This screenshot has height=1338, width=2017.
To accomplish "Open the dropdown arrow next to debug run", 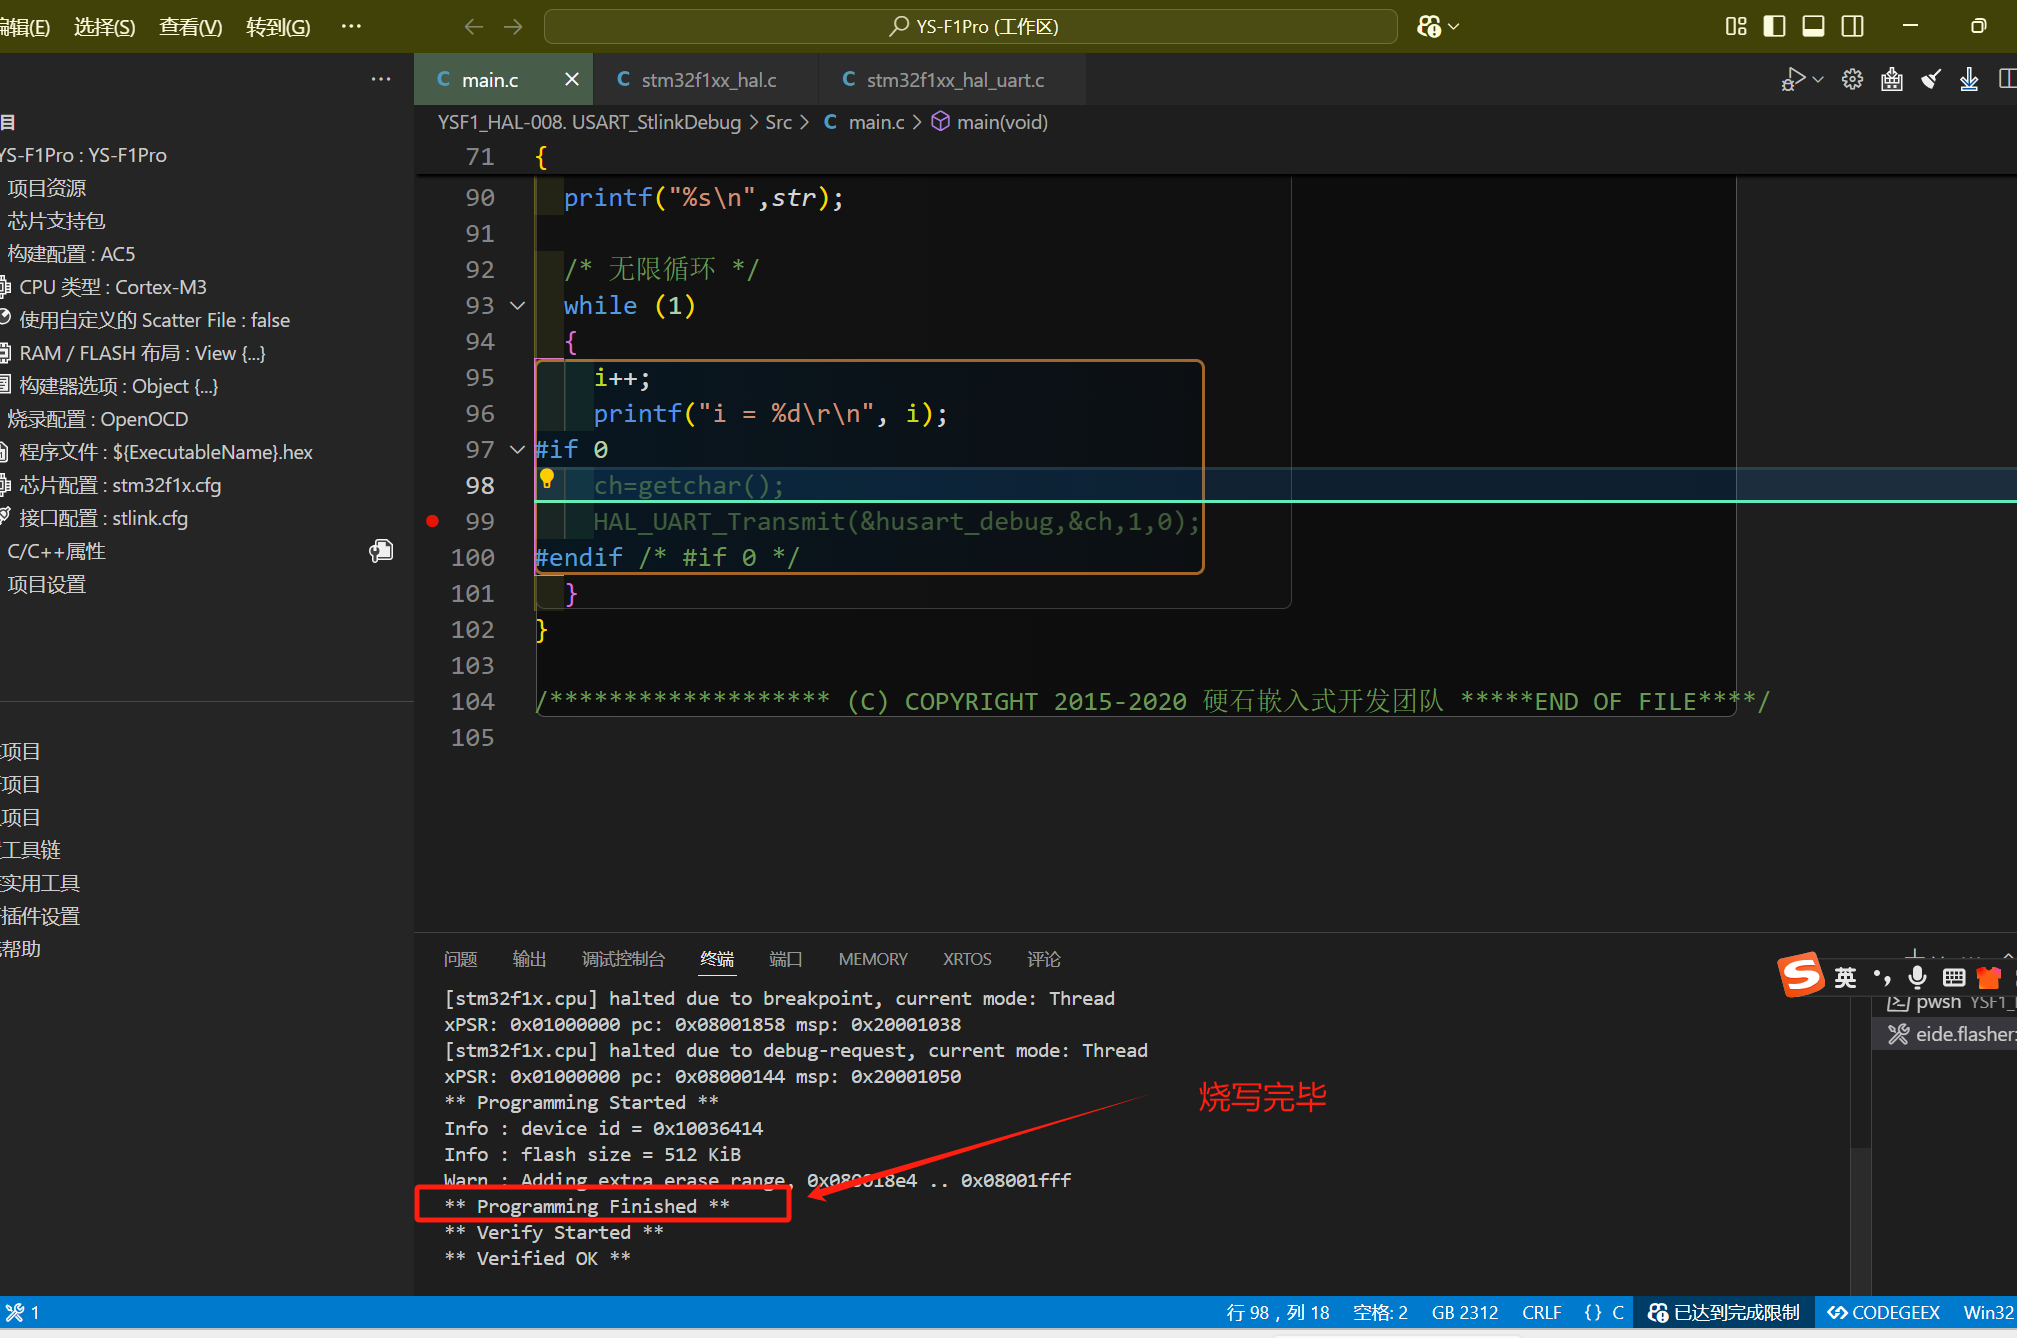I will pos(1818,80).
